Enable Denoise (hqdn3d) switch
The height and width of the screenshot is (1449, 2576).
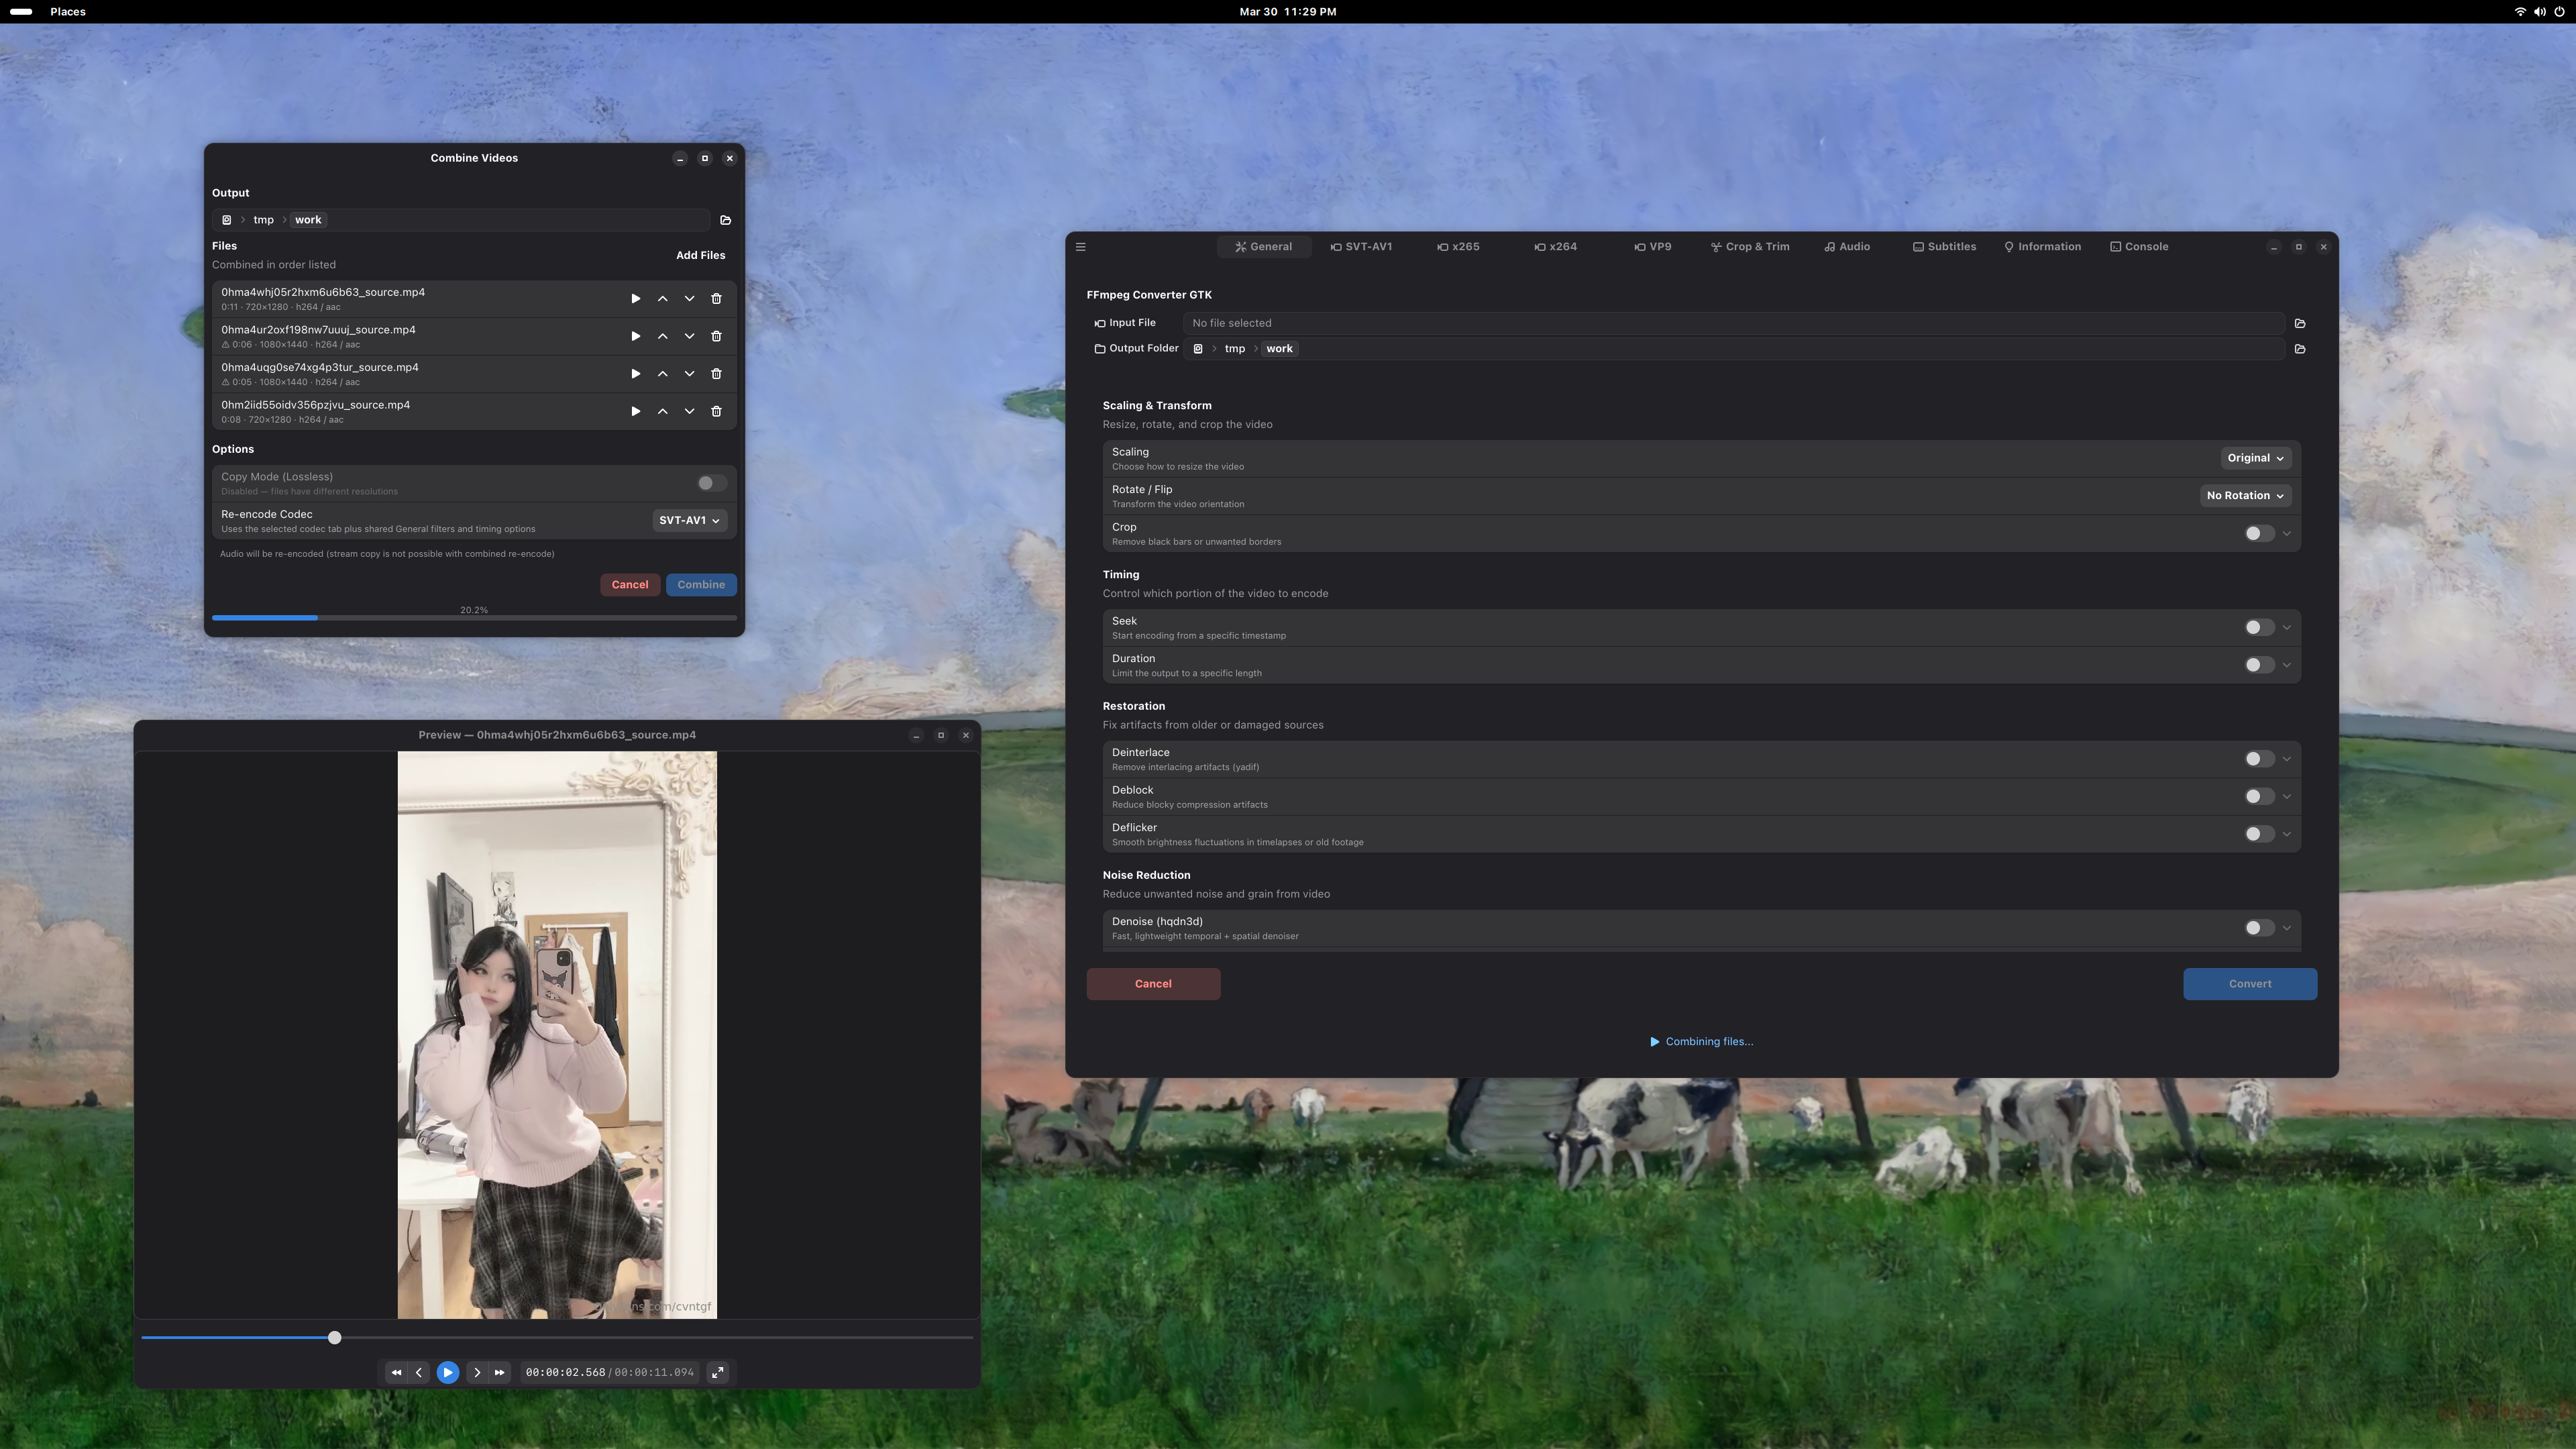click(x=2258, y=928)
